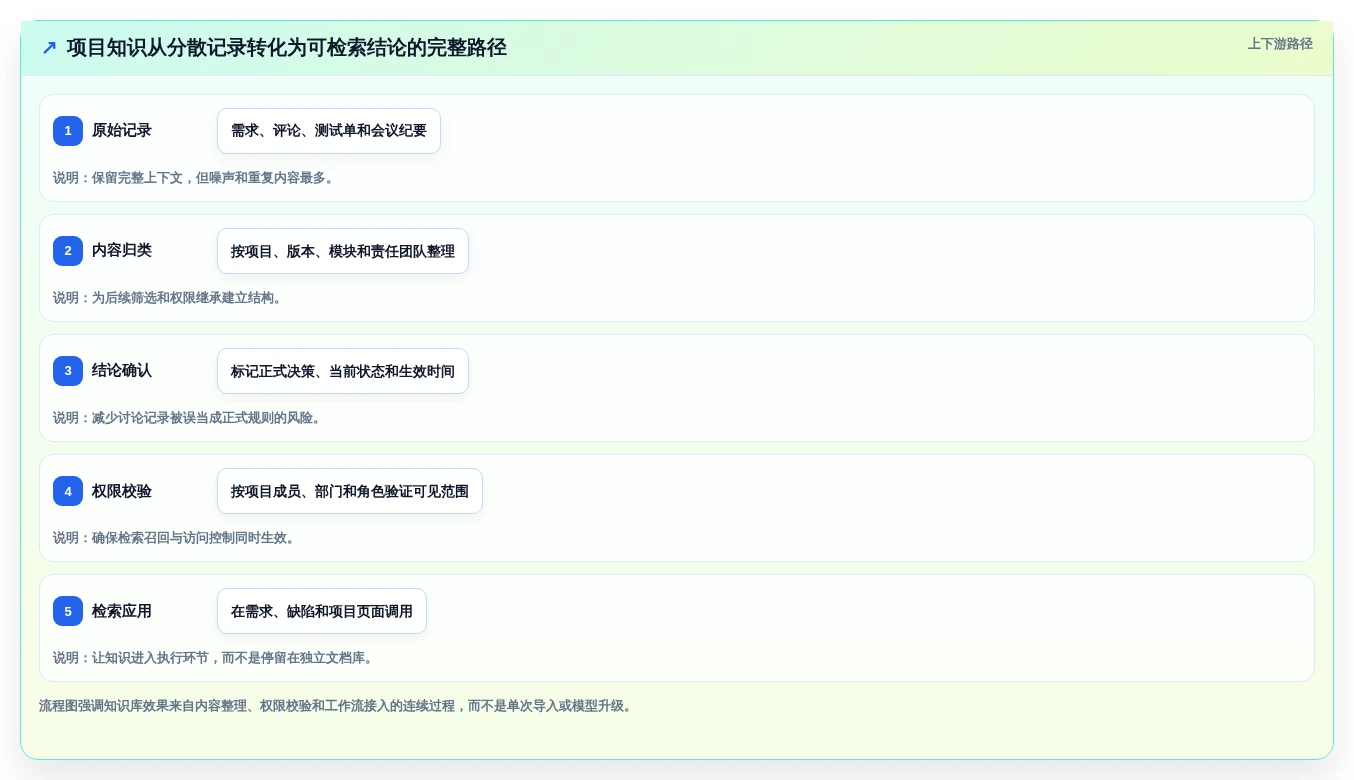Click the step 1 number badge

click(x=68, y=131)
